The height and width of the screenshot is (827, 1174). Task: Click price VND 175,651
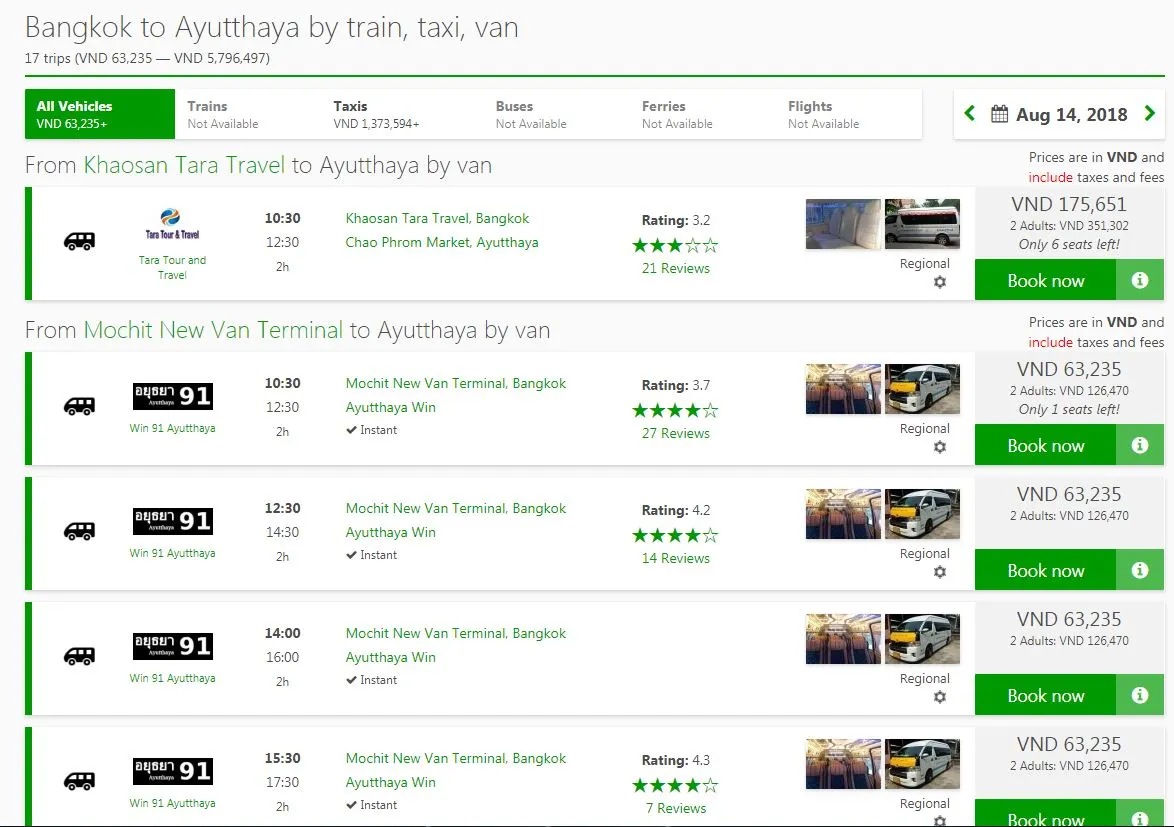click(x=1069, y=204)
